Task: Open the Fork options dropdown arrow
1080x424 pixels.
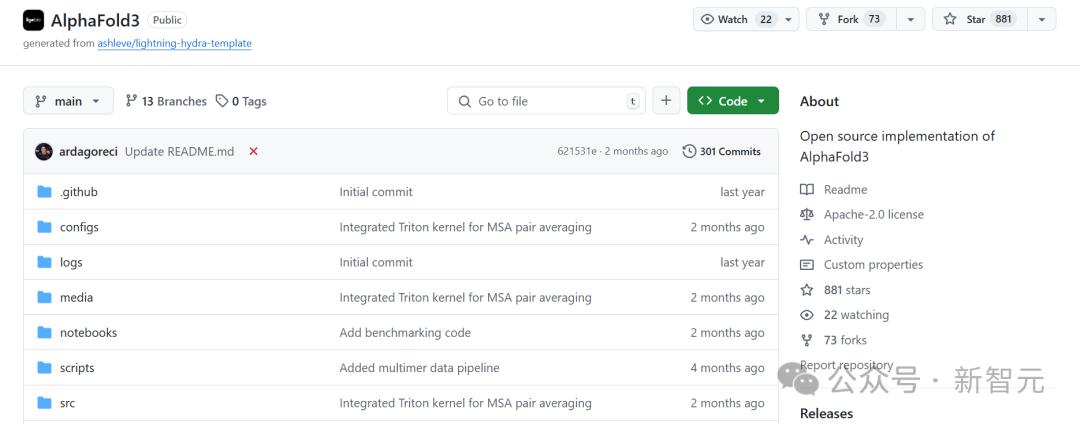Action: (x=910, y=19)
